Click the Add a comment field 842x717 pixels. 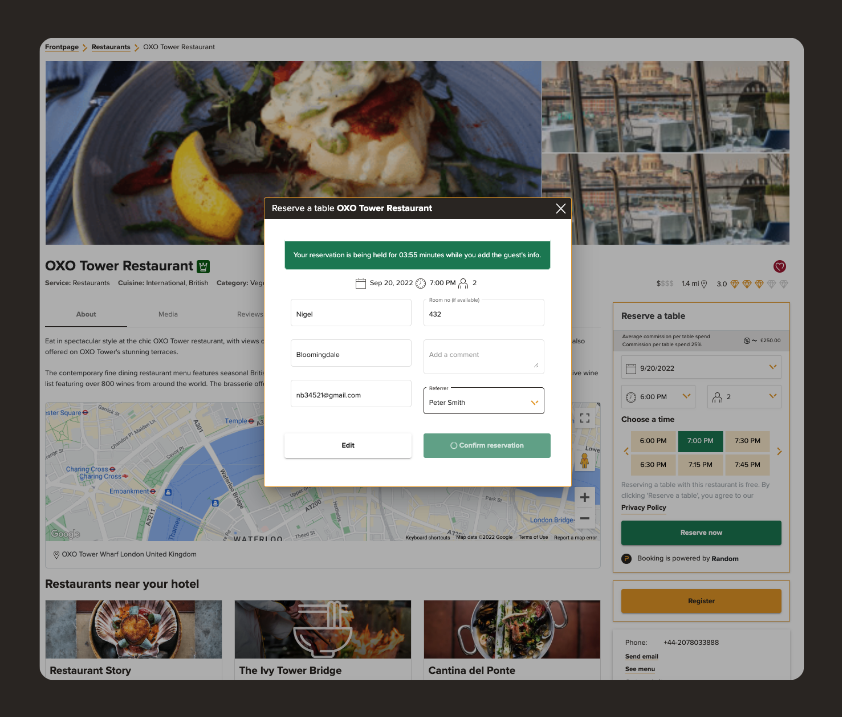pos(483,356)
